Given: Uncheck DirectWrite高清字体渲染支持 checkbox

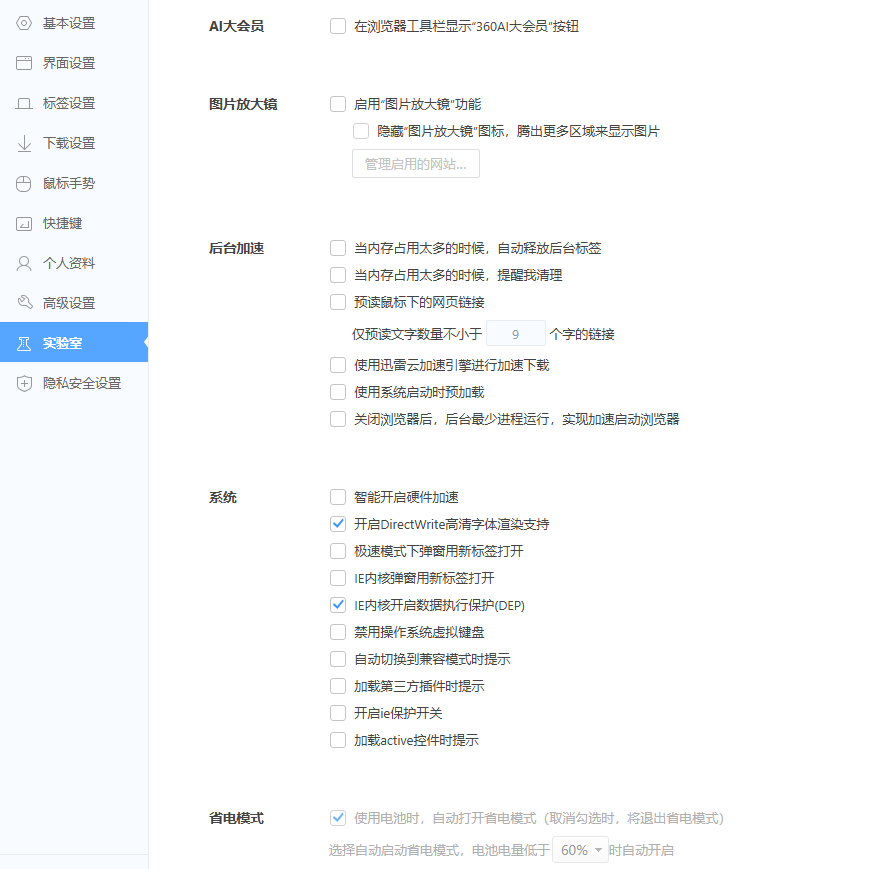Looking at the screenshot, I should click(338, 524).
